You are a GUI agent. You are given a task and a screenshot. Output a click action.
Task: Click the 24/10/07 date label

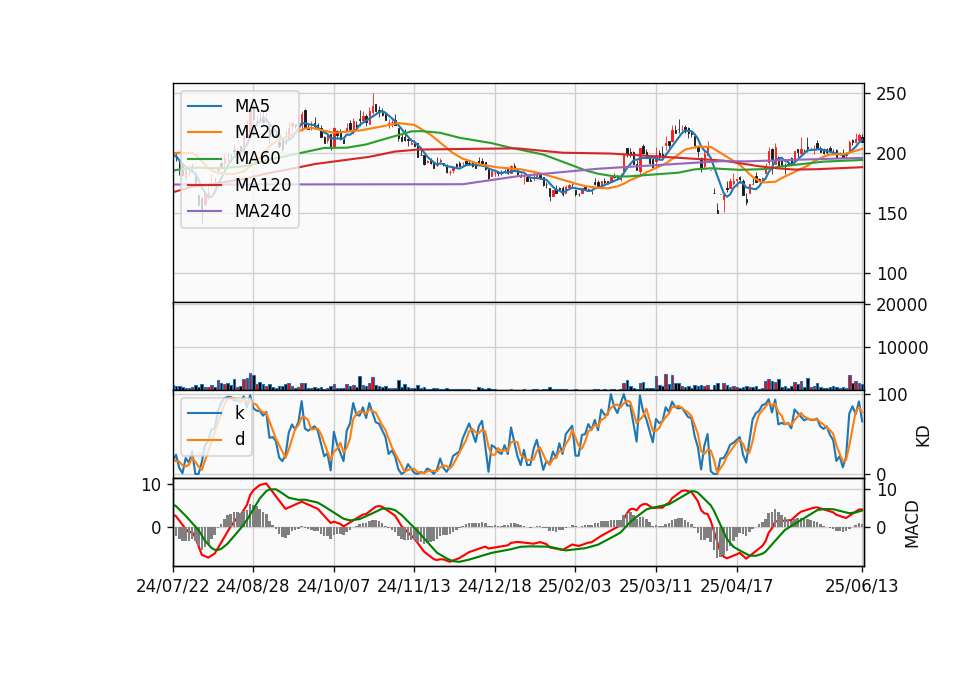pos(334,586)
